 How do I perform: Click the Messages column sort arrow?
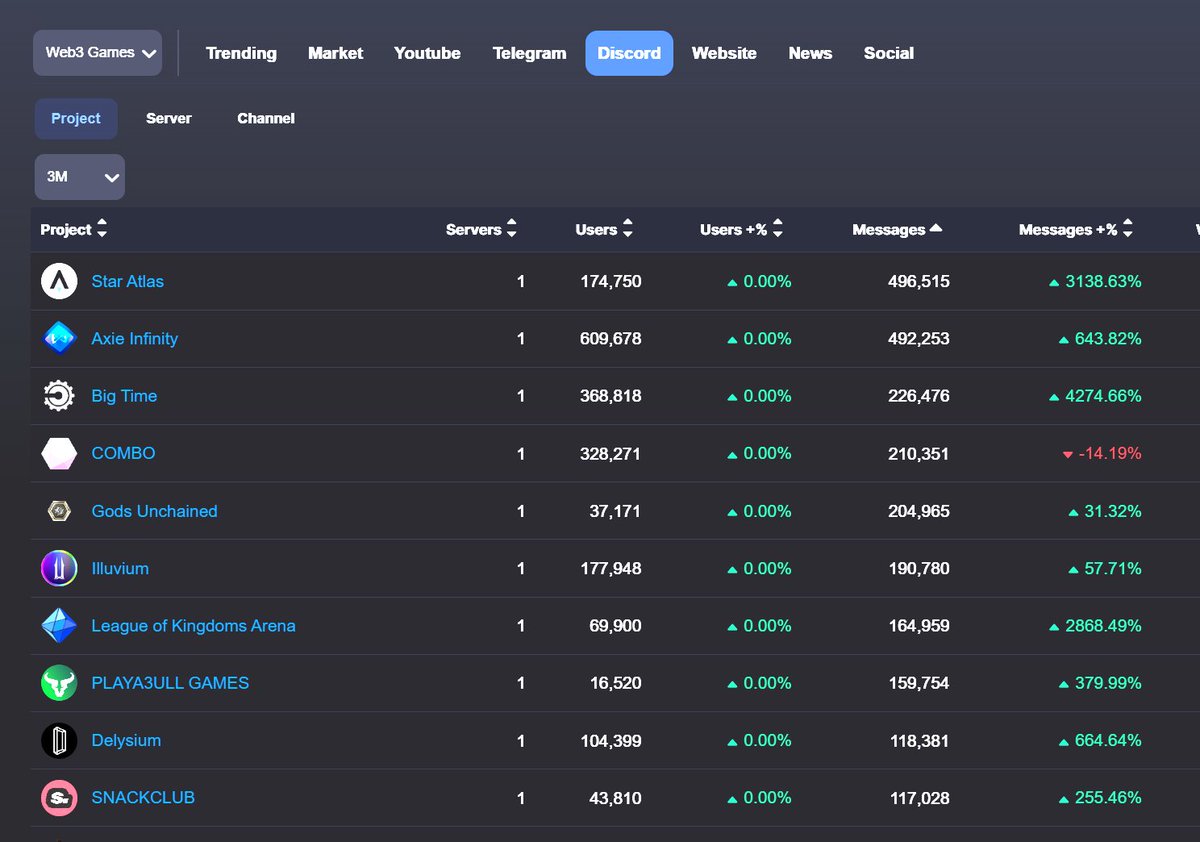(936, 228)
